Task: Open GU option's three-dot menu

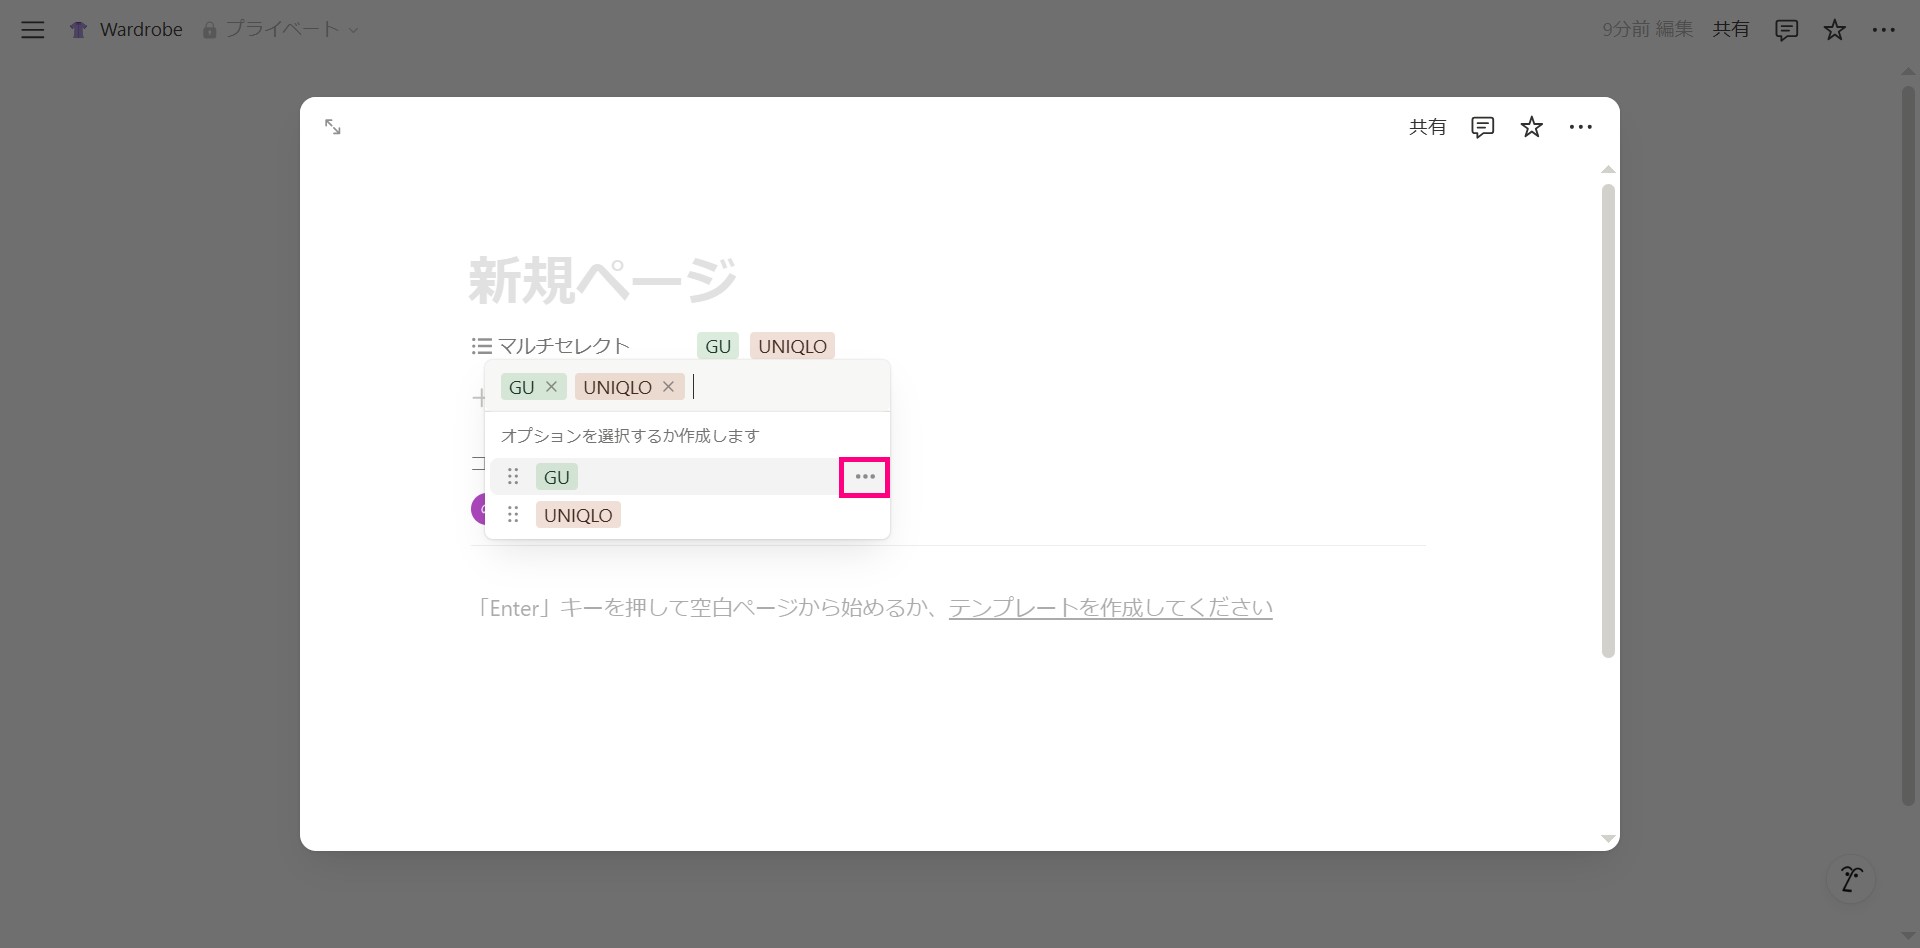Action: pos(865,477)
